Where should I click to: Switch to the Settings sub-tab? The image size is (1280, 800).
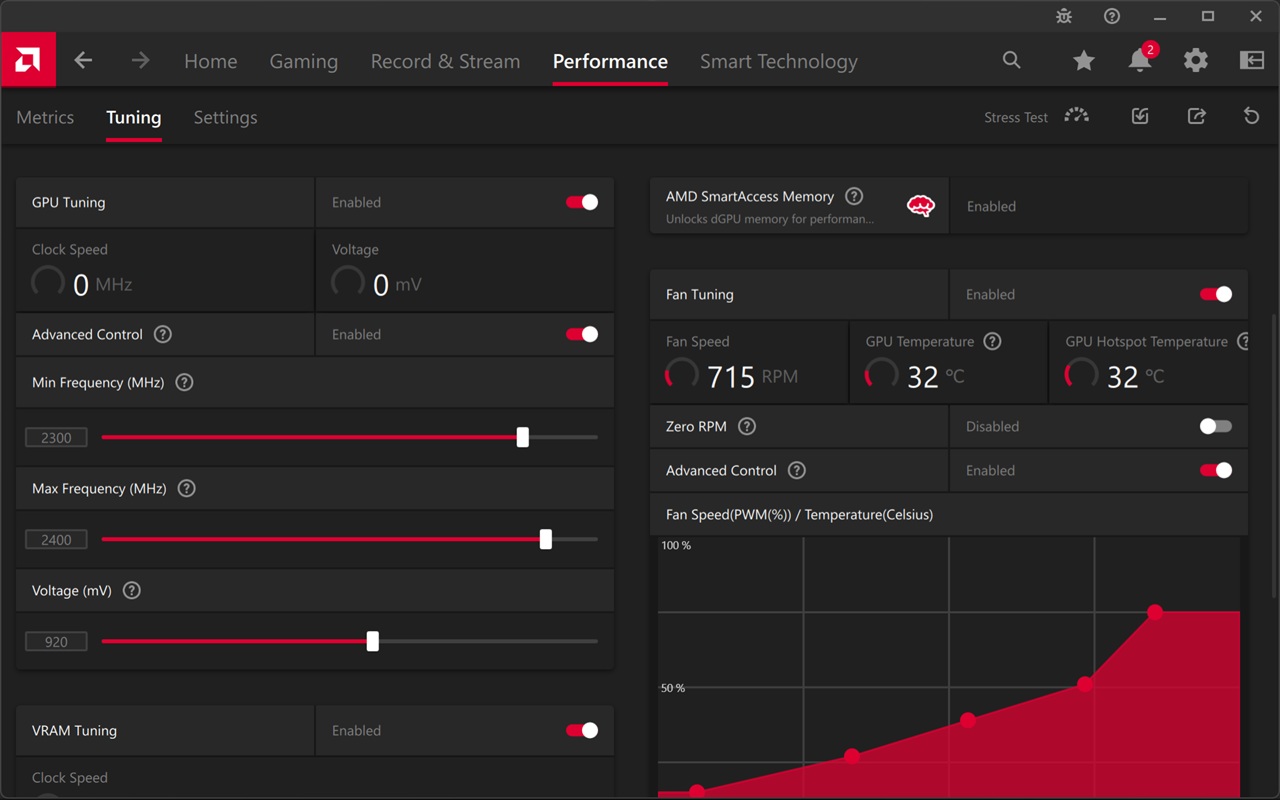pyautogui.click(x=225, y=117)
